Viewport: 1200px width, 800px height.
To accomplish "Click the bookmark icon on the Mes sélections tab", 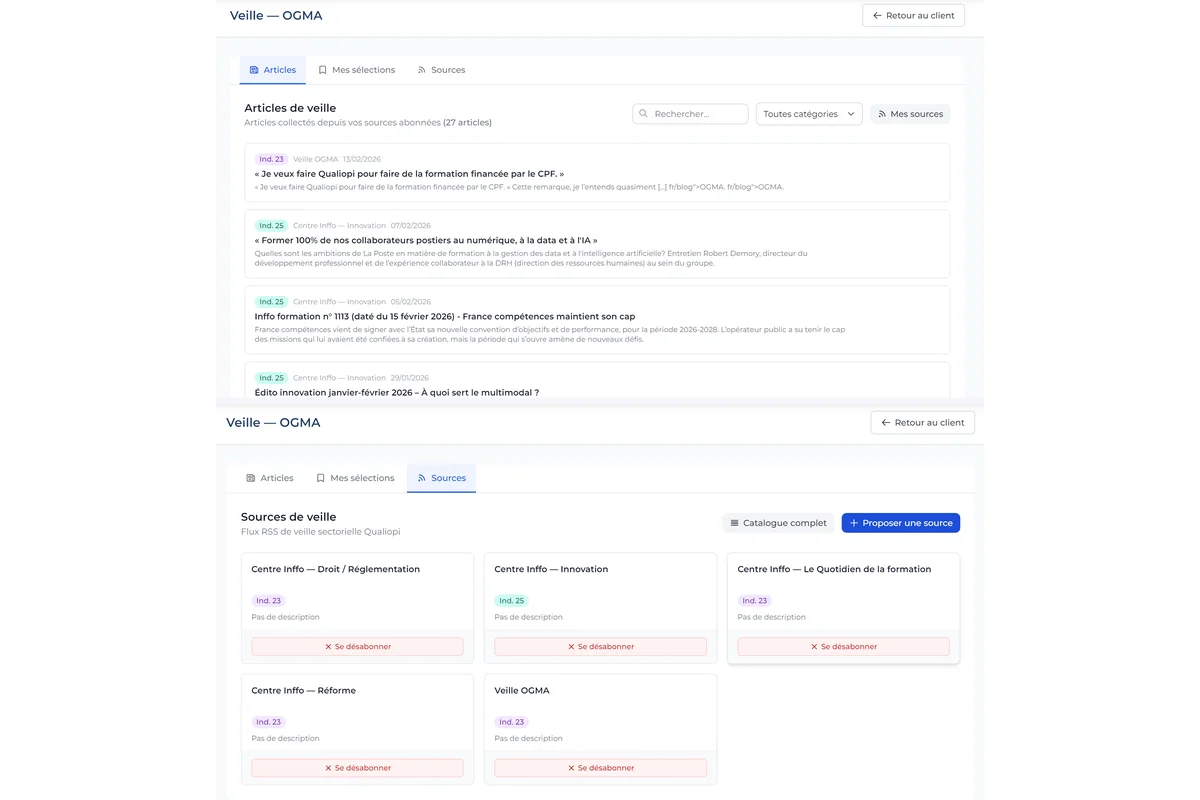I will pos(322,69).
